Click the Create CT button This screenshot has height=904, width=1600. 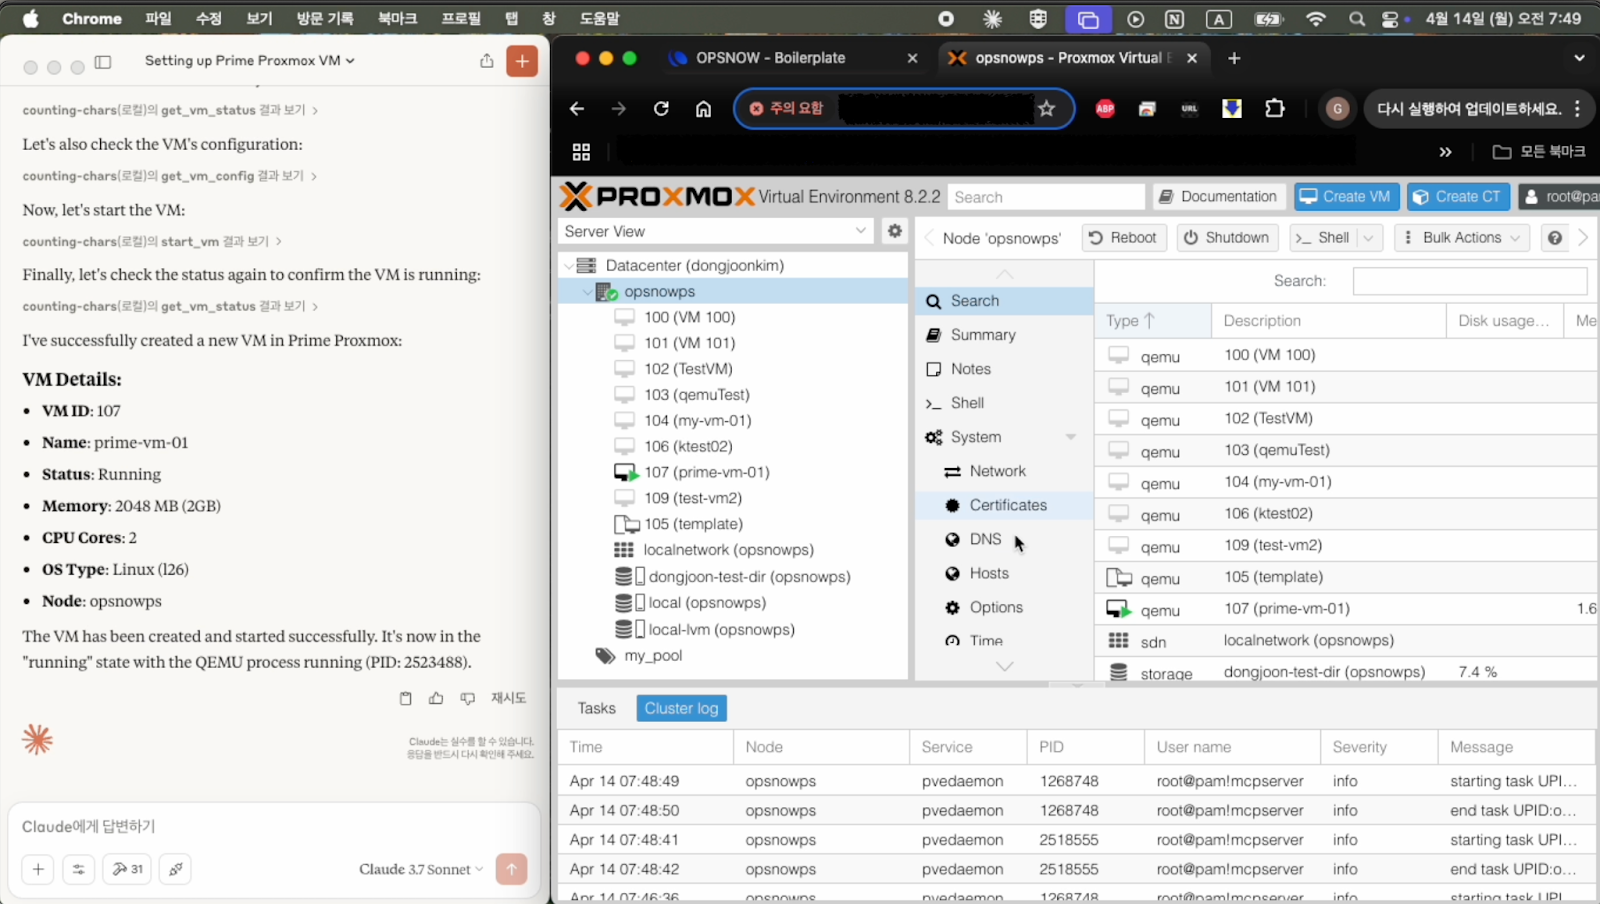1458,197
